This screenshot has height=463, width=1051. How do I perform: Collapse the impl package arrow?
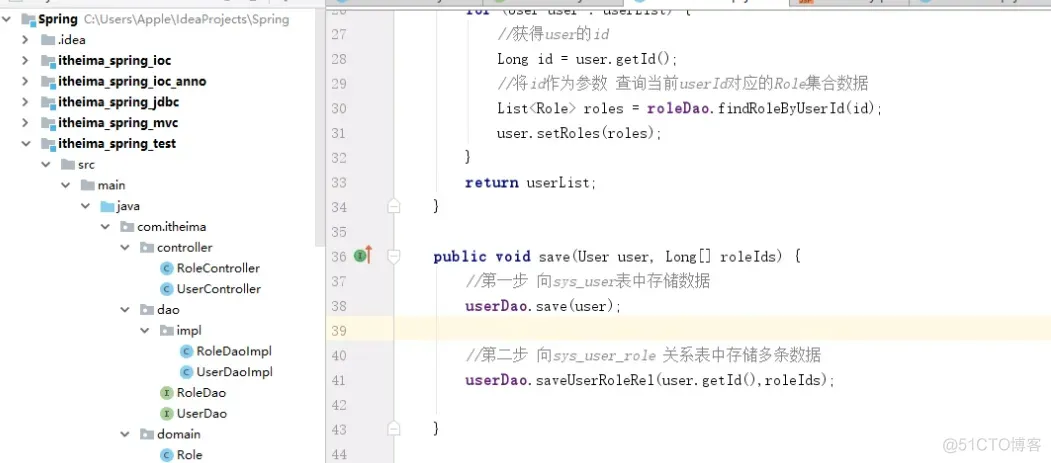145,330
